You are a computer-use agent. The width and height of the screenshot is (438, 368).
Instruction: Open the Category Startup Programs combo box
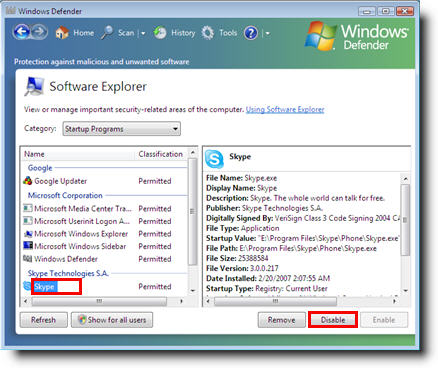(x=122, y=129)
